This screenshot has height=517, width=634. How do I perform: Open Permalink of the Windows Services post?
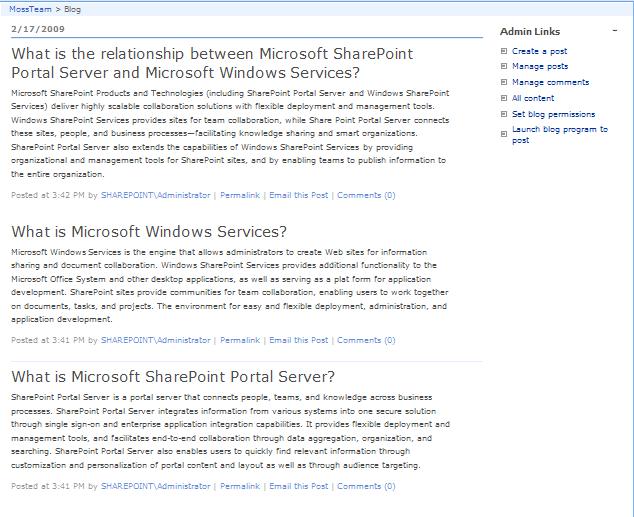240,340
